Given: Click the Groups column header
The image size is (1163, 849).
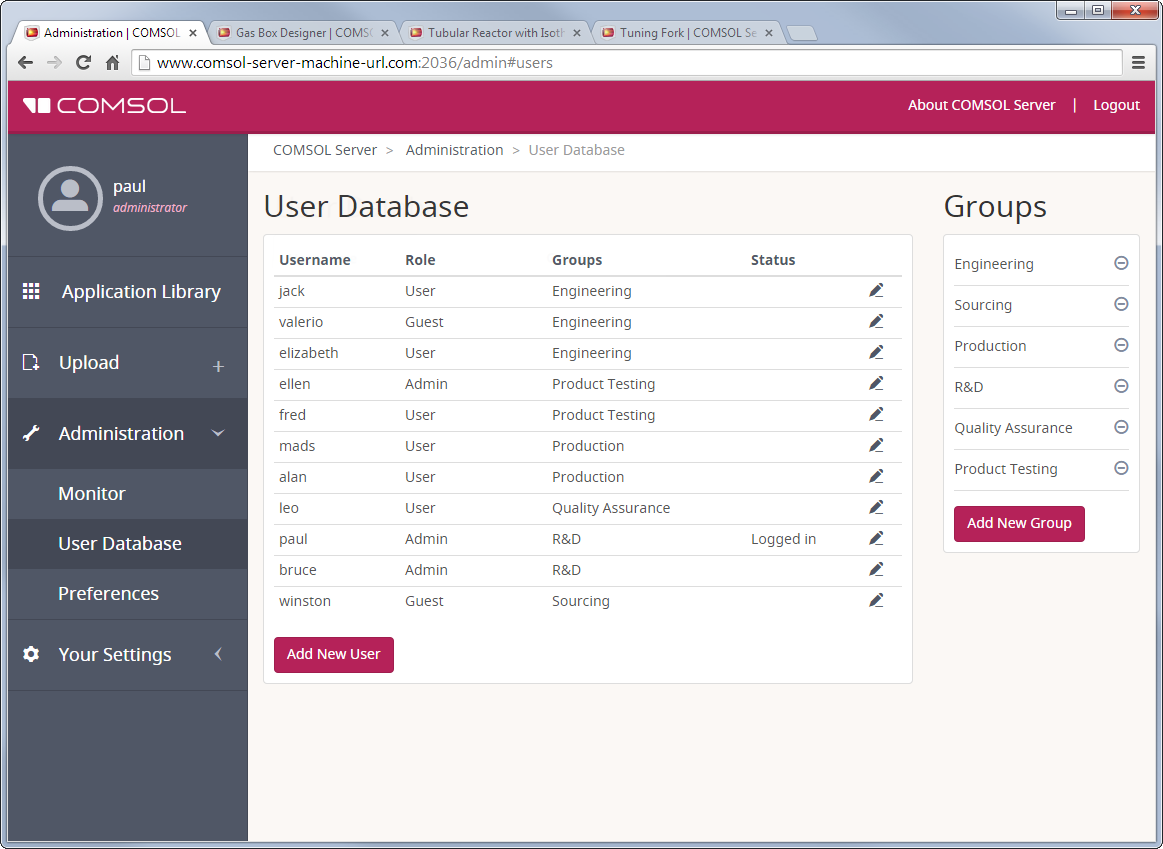Looking at the screenshot, I should tap(577, 260).
